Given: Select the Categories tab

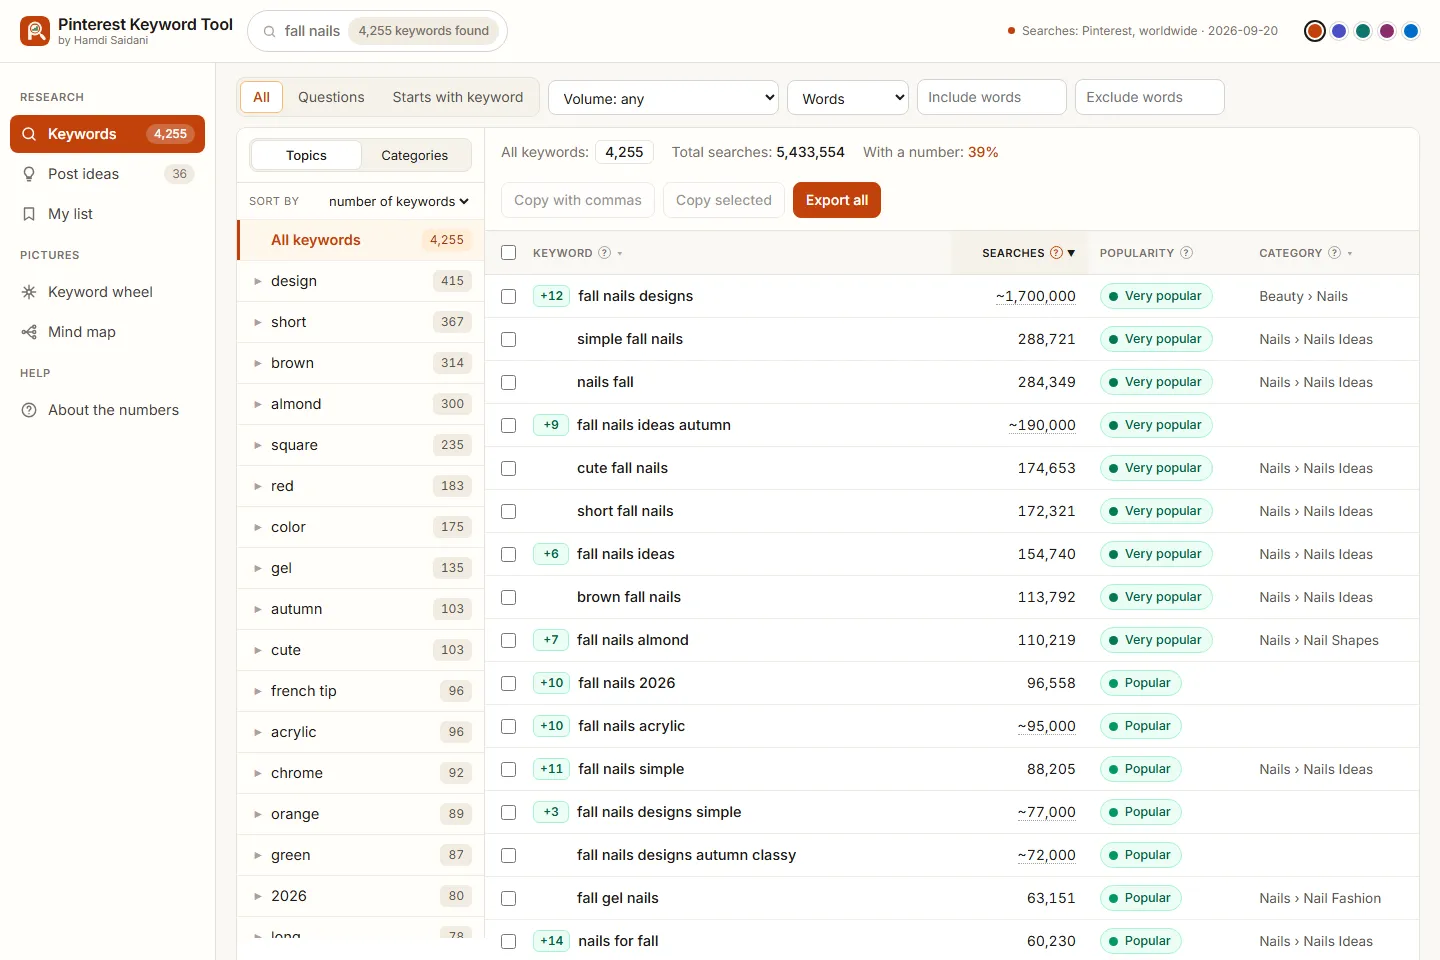Looking at the screenshot, I should (x=415, y=155).
